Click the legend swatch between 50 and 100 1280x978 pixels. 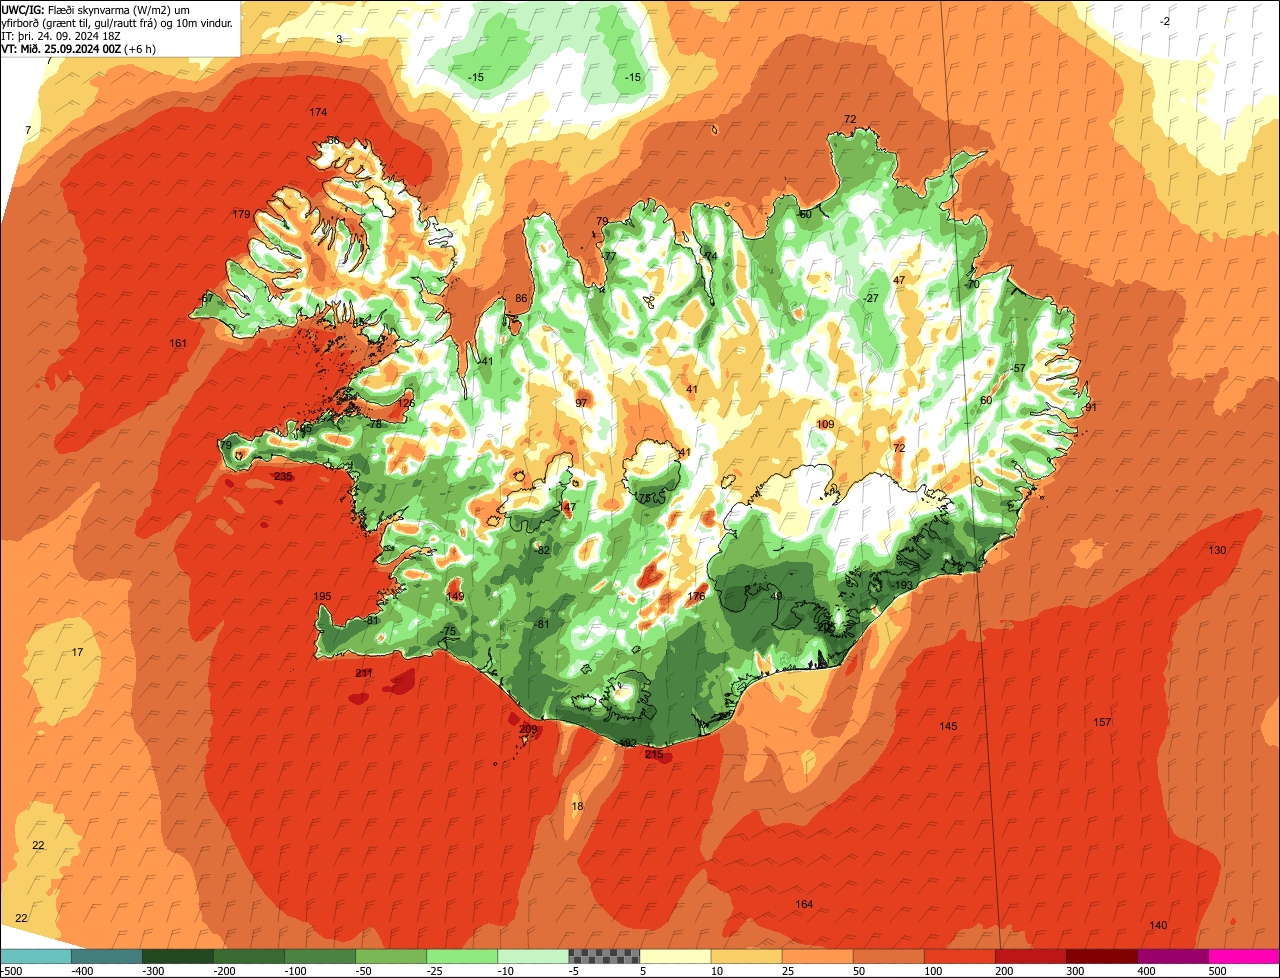[888, 957]
